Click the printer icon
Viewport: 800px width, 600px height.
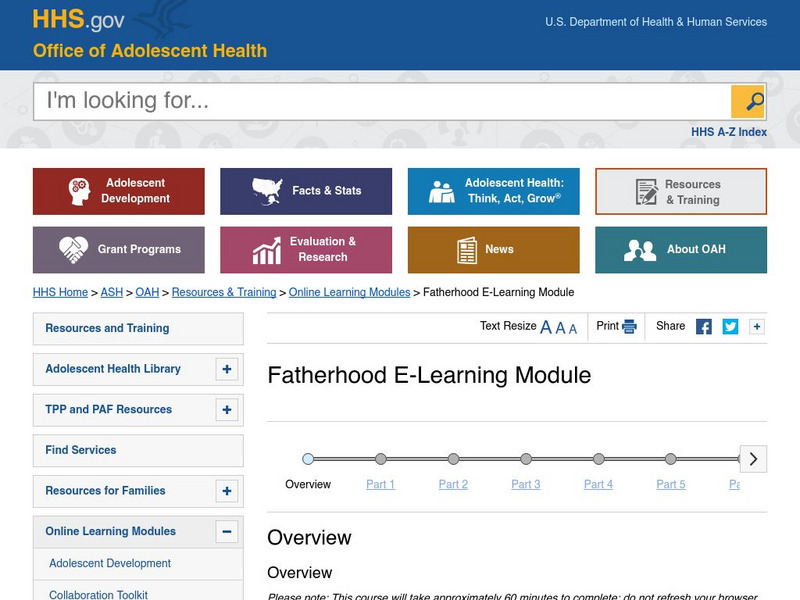[x=629, y=326]
